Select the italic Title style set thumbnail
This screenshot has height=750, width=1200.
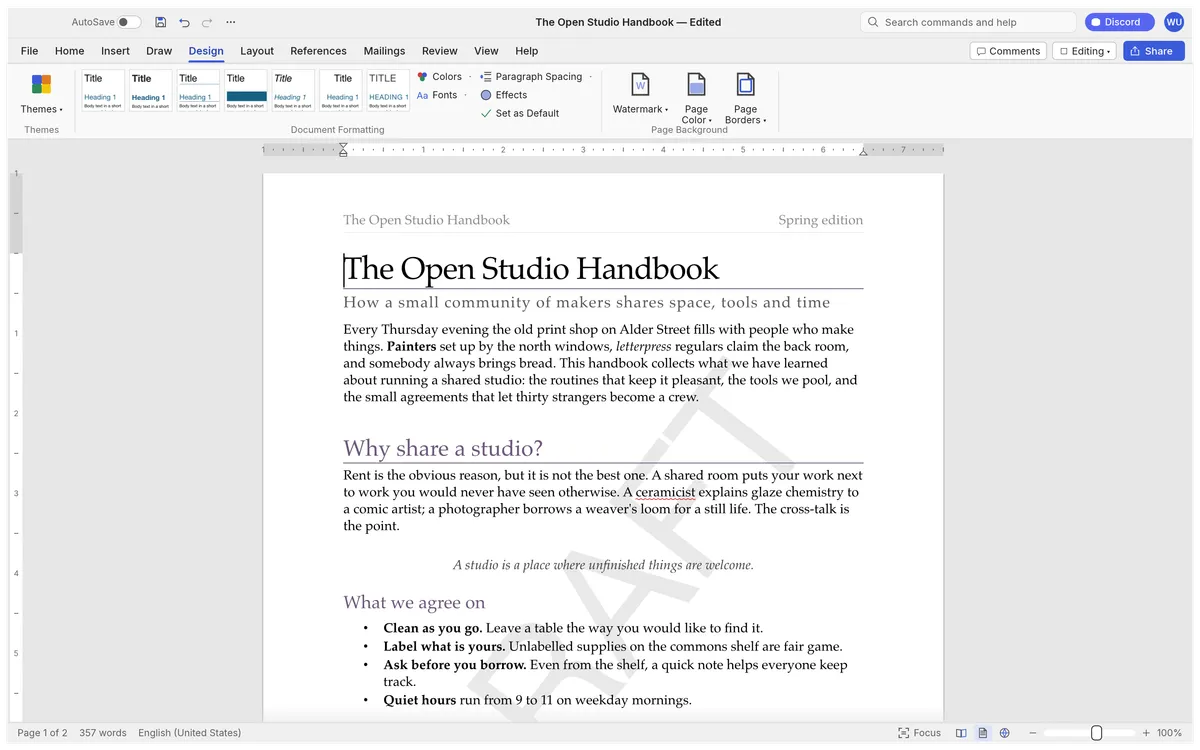pos(294,90)
